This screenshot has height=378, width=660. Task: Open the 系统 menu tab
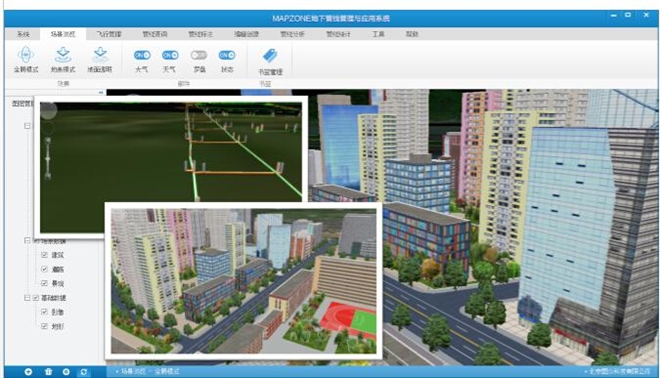pyautogui.click(x=23, y=34)
